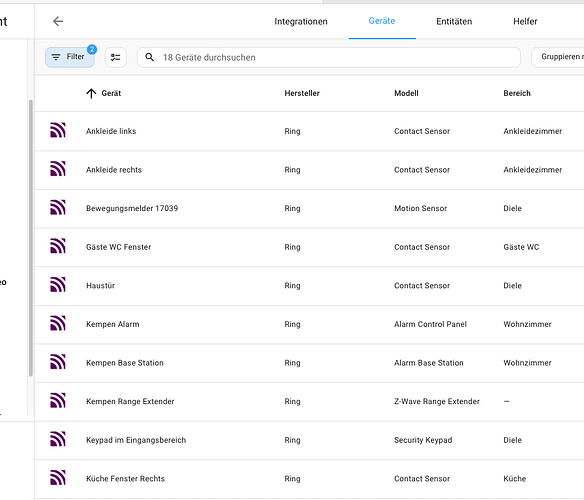Click the Ring icon beside Bewegungsmelder 17039
Image resolution: width=584 pixels, height=500 pixels.
coord(58,207)
